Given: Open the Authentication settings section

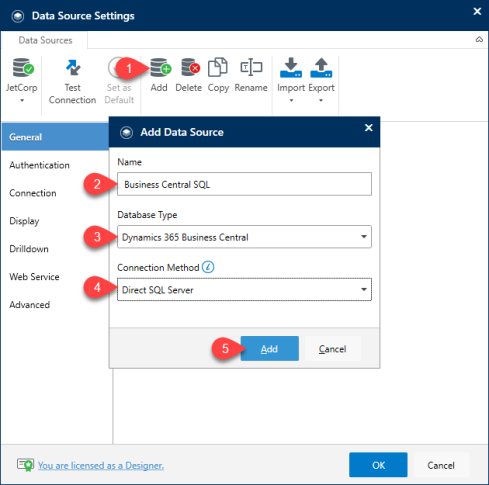Looking at the screenshot, I should (39, 165).
